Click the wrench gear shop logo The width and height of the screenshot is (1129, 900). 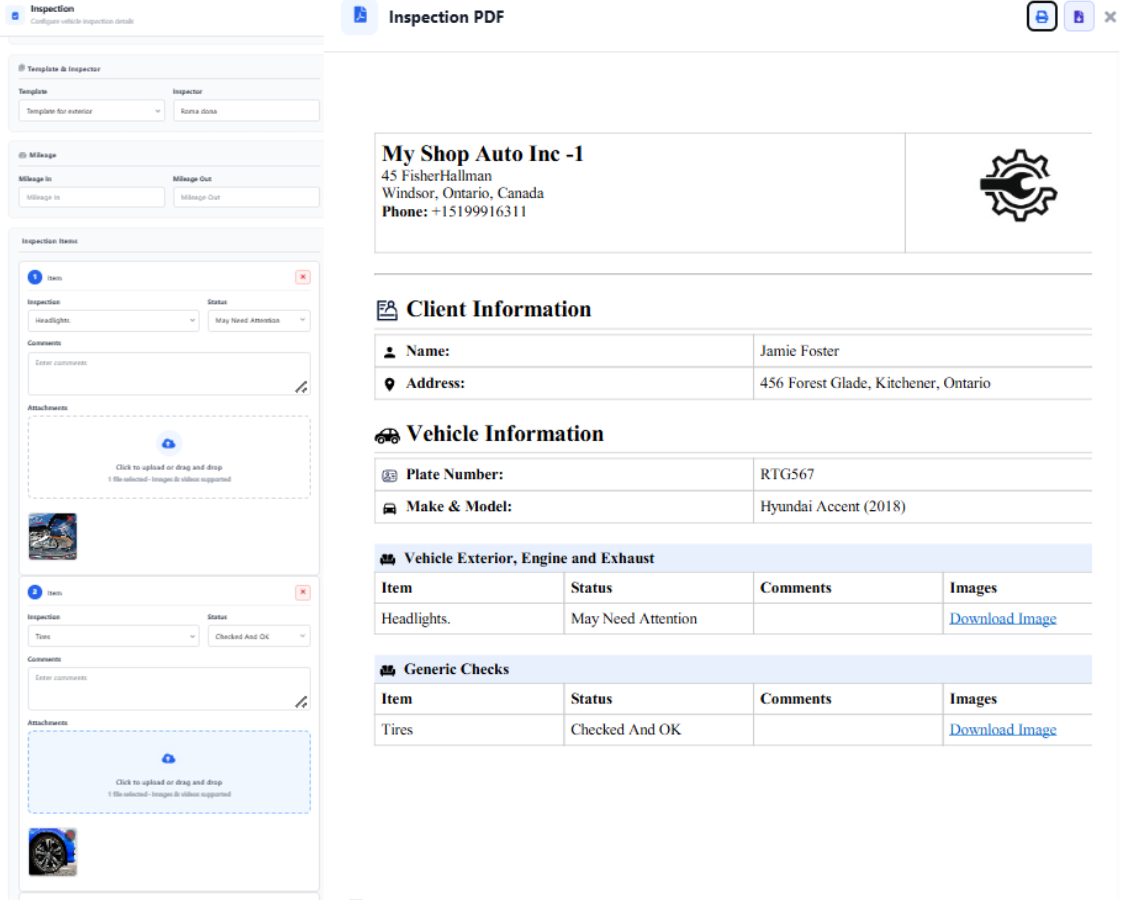[1017, 186]
